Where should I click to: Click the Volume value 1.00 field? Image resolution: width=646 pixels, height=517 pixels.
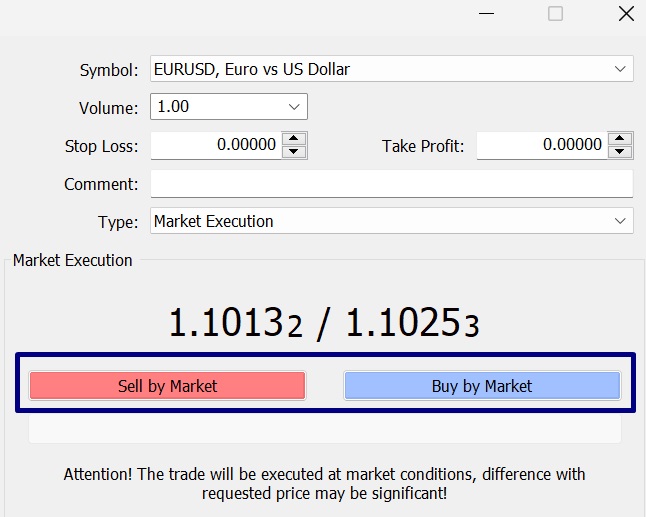click(215, 106)
